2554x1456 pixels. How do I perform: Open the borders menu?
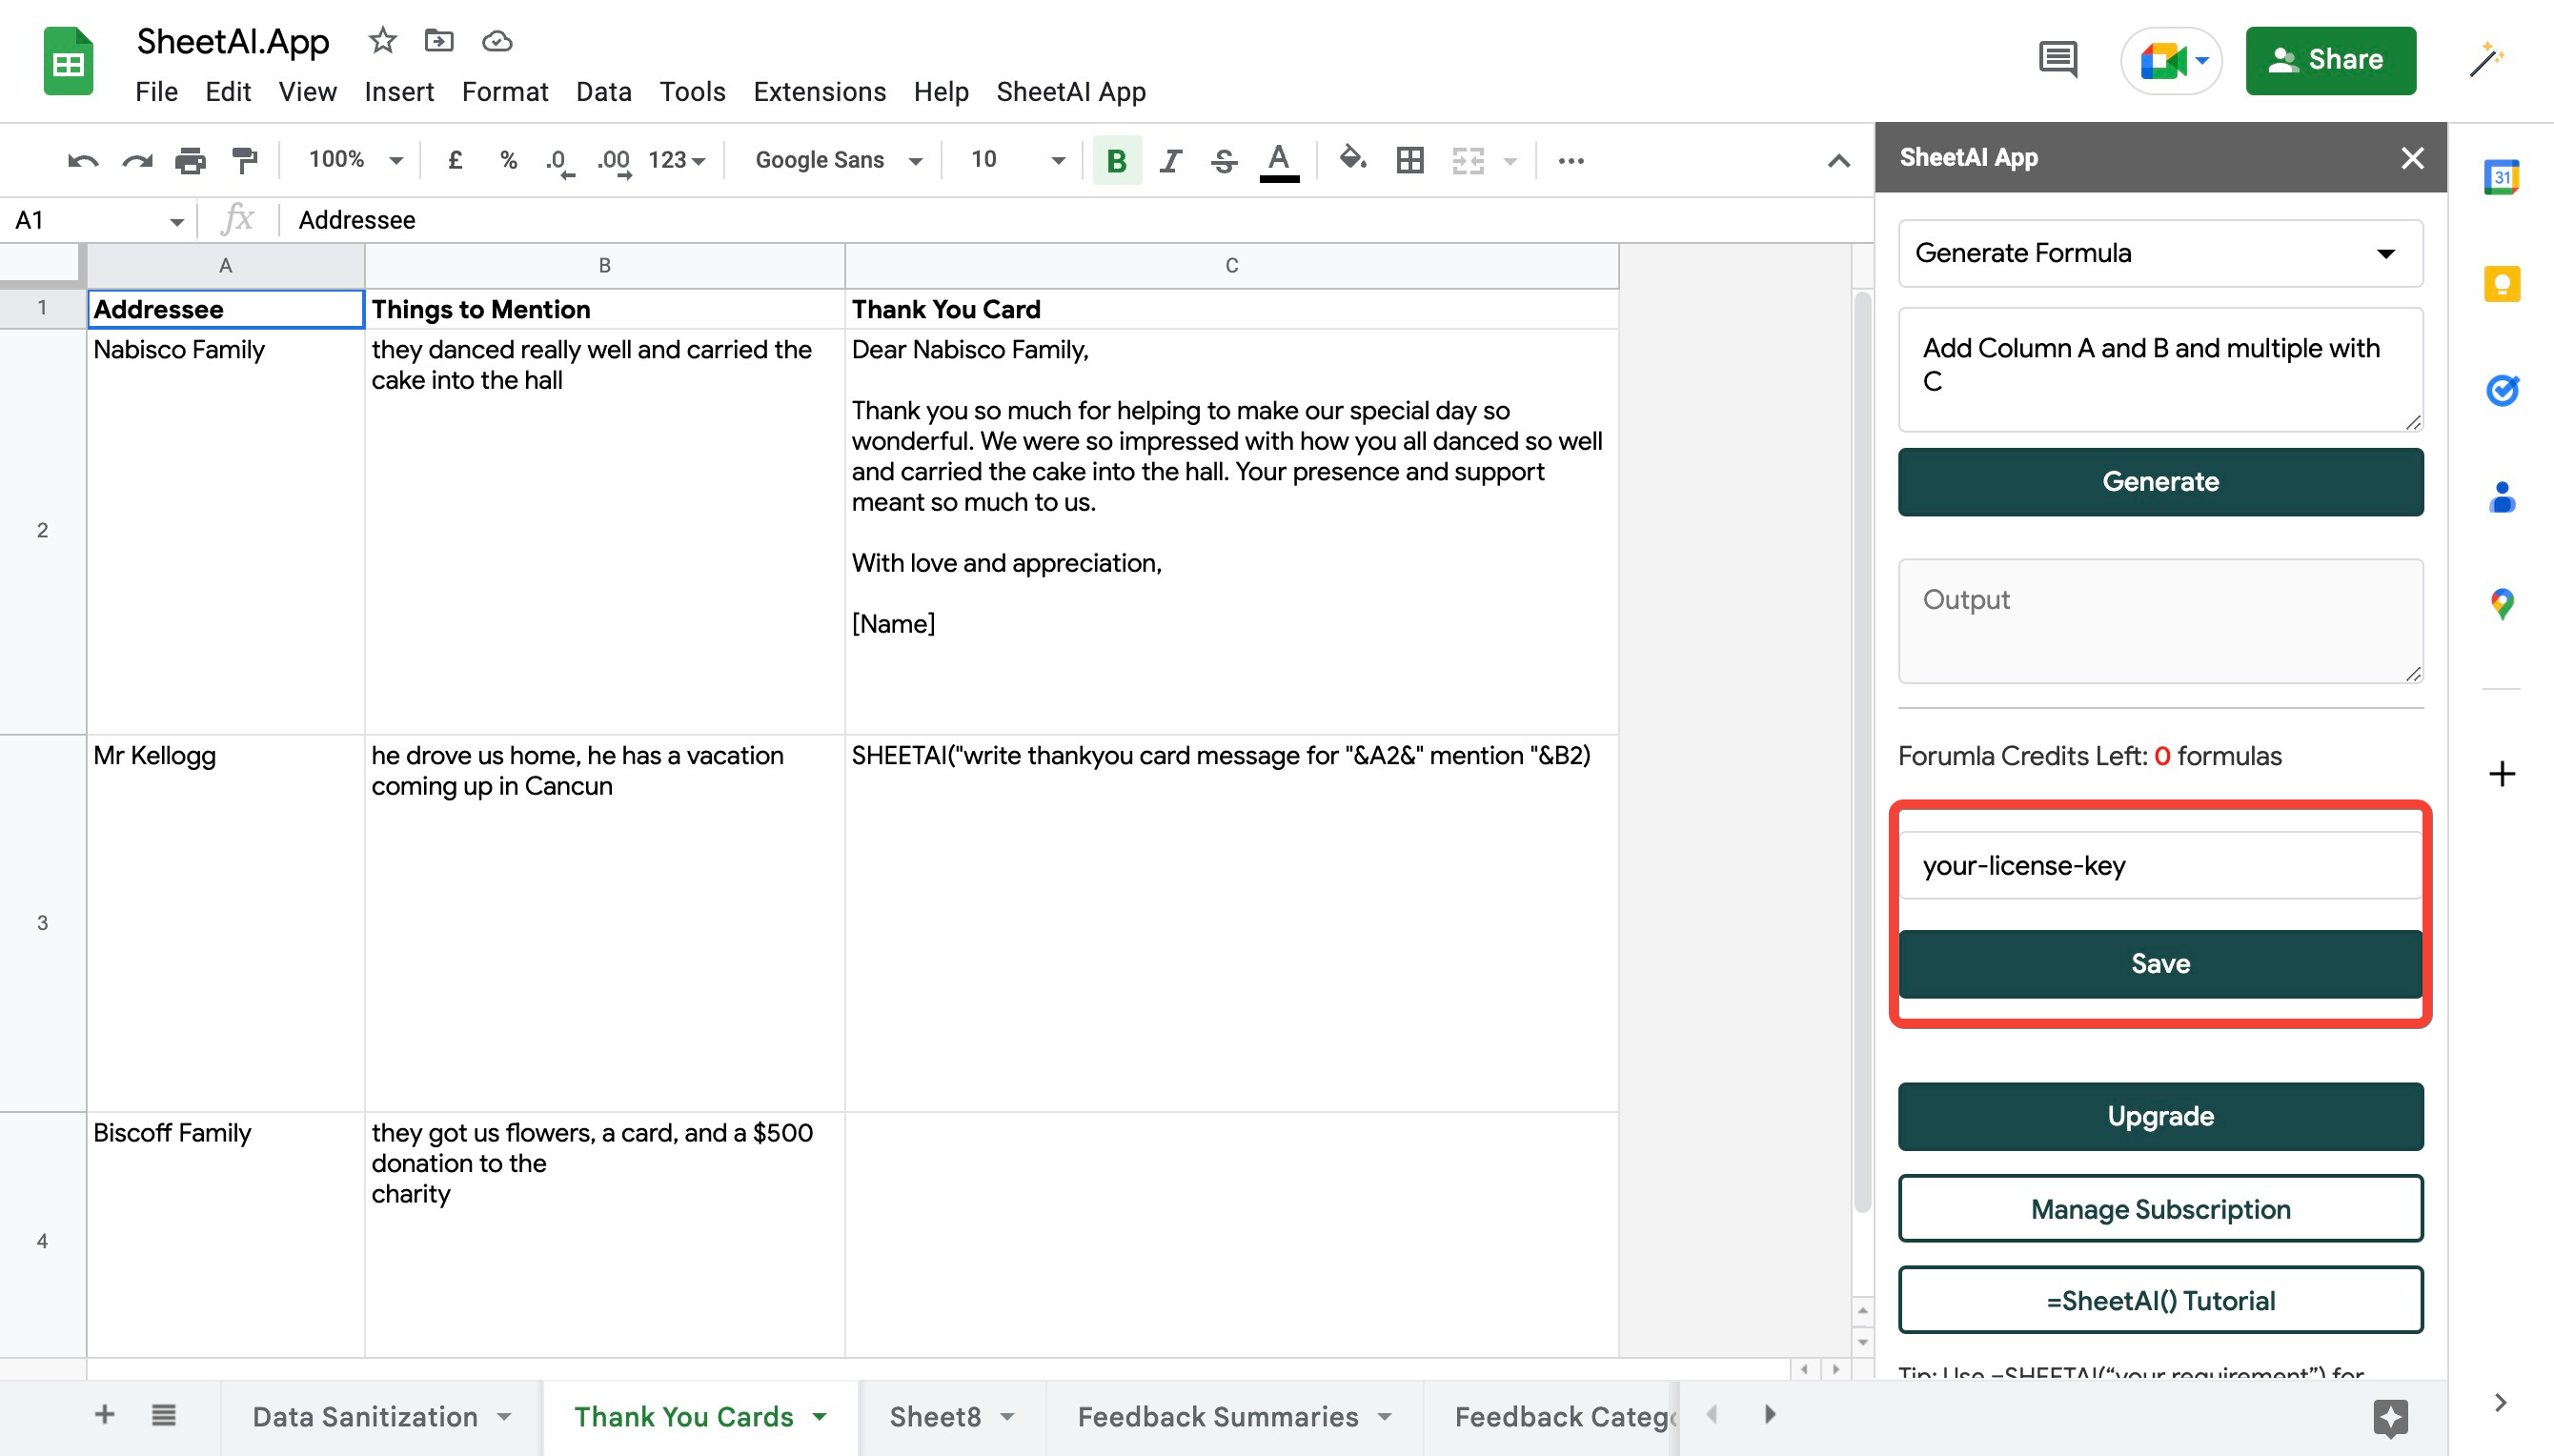click(x=1410, y=160)
